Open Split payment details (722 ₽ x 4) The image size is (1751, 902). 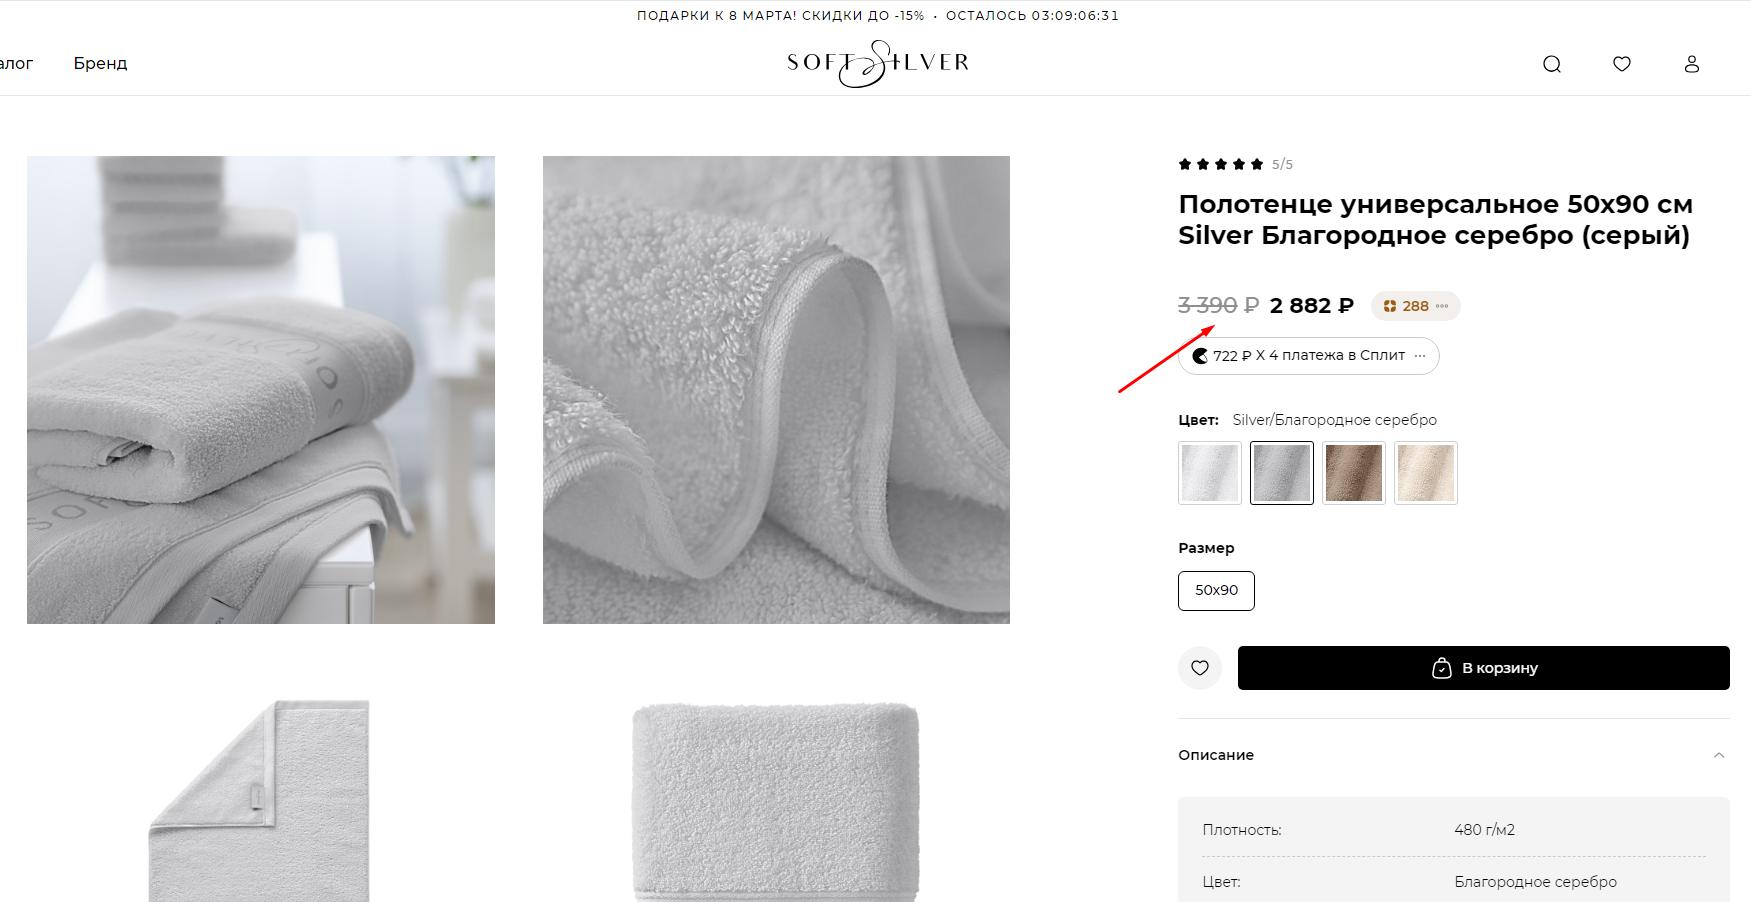pyautogui.click(x=1308, y=356)
